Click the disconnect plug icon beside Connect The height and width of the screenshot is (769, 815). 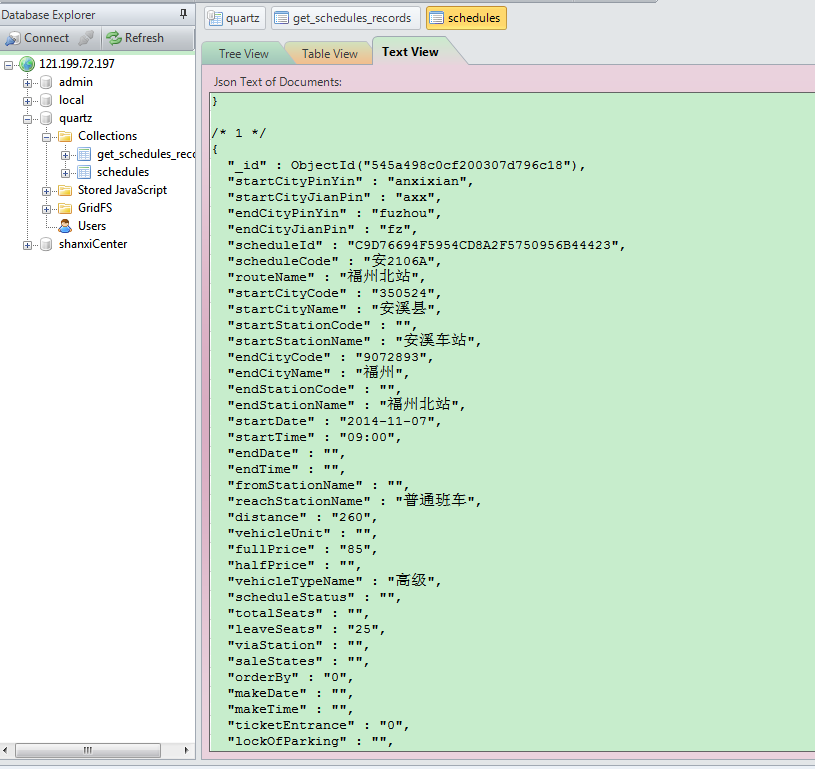click(86, 38)
